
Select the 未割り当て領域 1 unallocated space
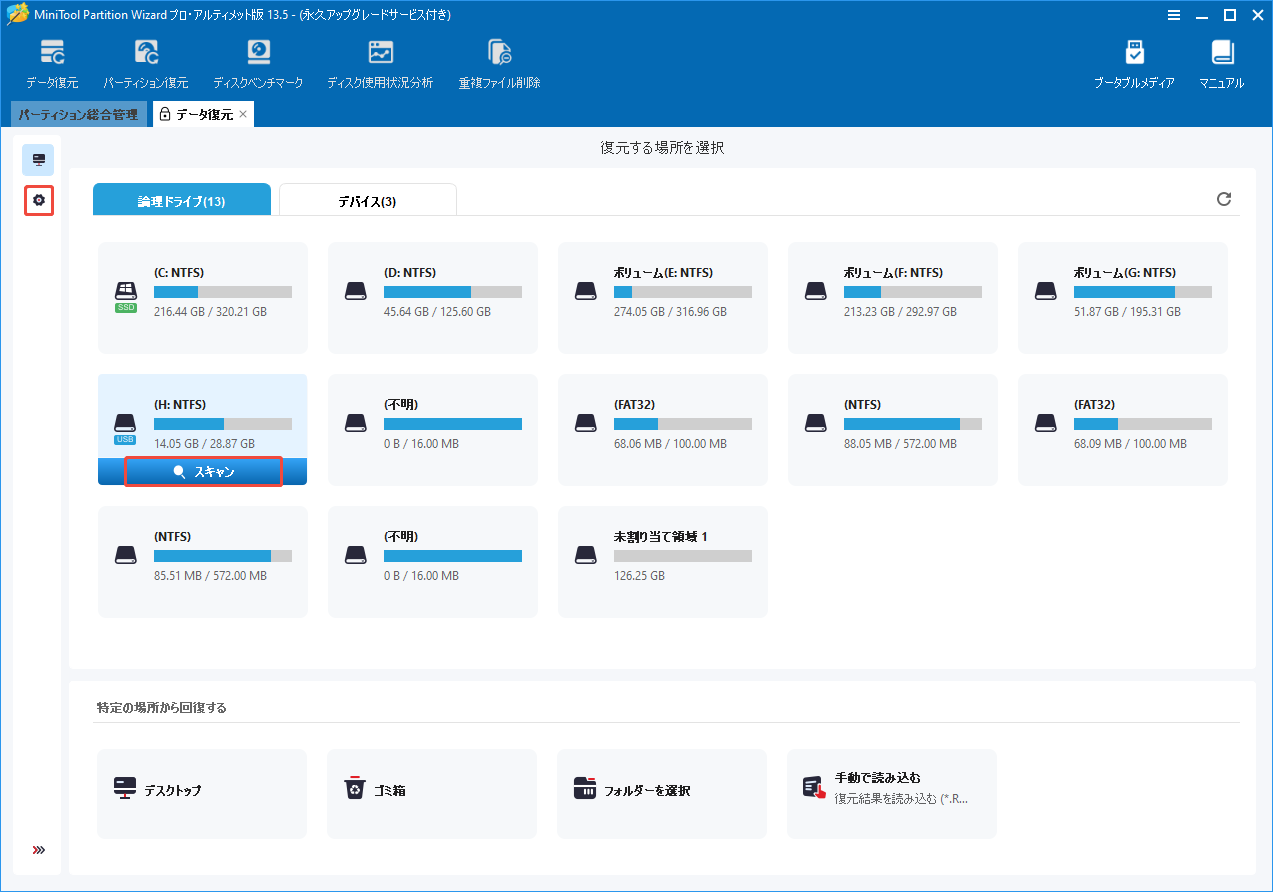tap(661, 561)
